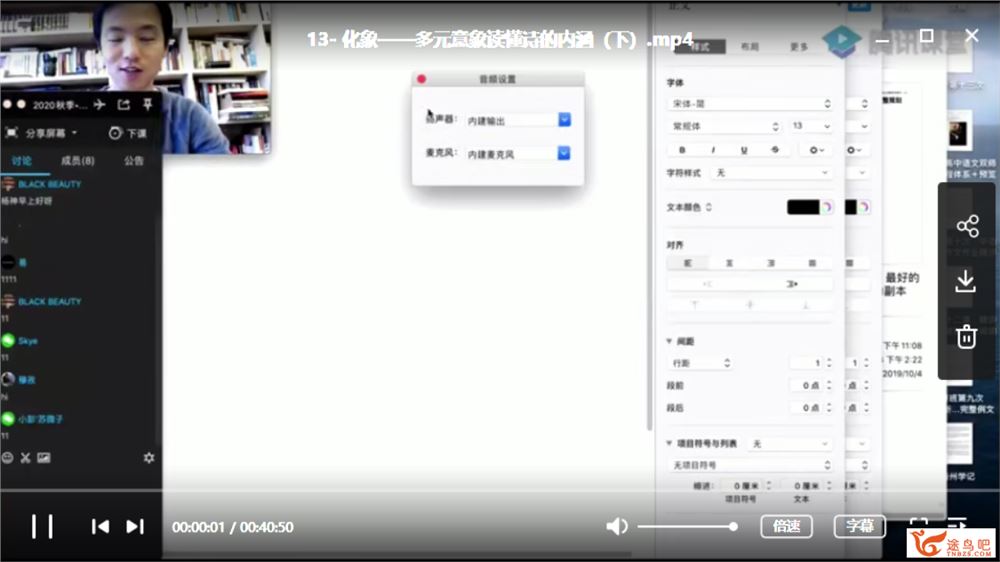Viewport: 1000px width, 562px height.
Task: Click the user name Skye in the chat
Action: click(27, 341)
